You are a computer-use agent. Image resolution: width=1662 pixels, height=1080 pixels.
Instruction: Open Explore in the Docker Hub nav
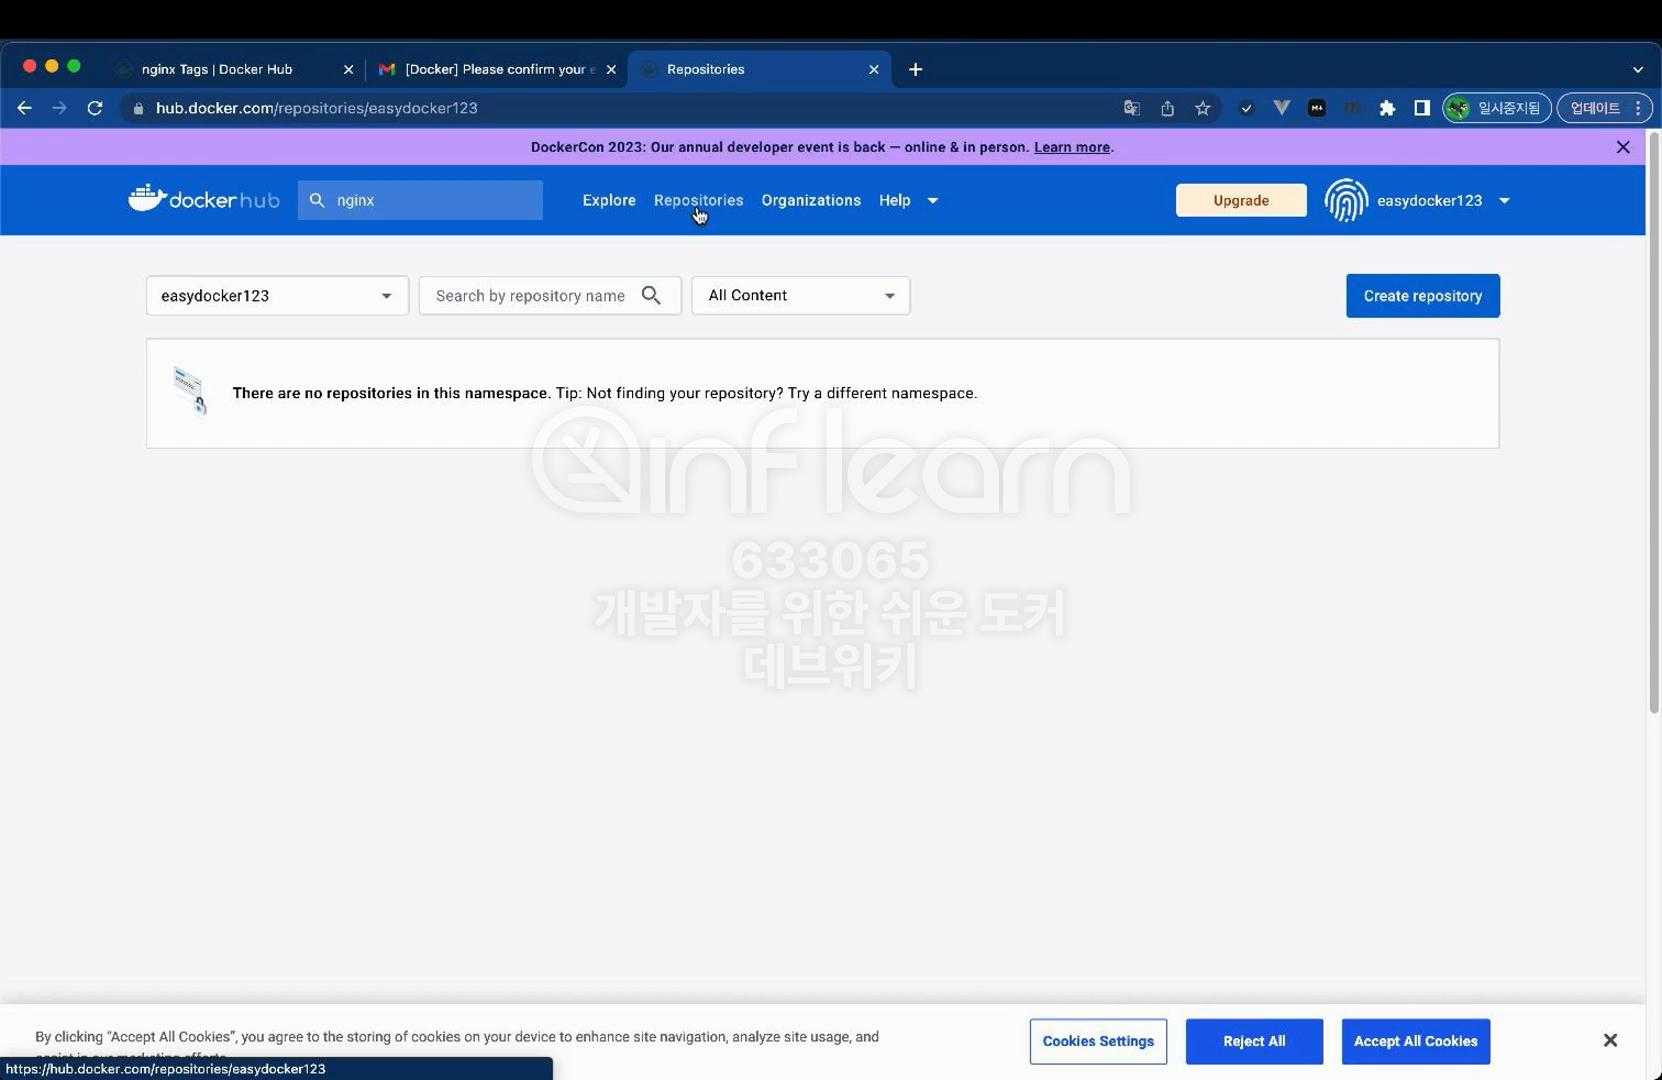[609, 200]
